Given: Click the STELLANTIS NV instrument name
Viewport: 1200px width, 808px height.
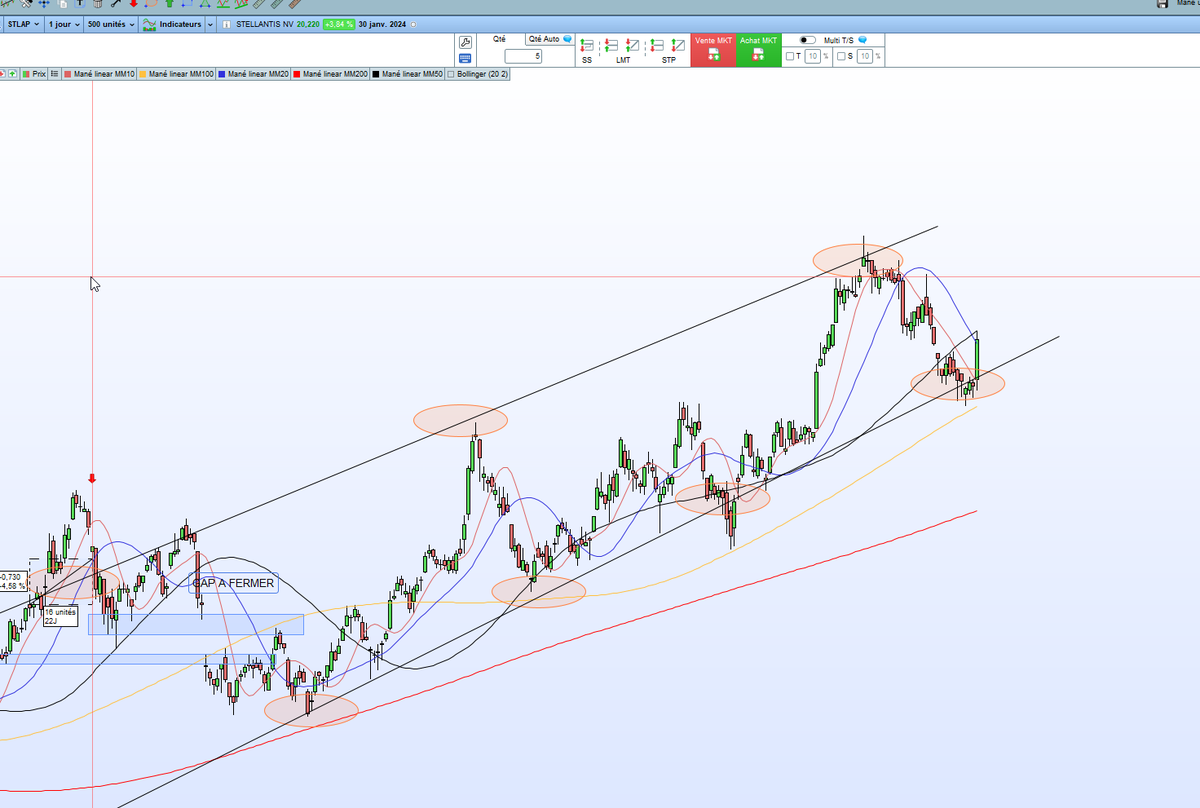Looking at the screenshot, I should [x=264, y=24].
